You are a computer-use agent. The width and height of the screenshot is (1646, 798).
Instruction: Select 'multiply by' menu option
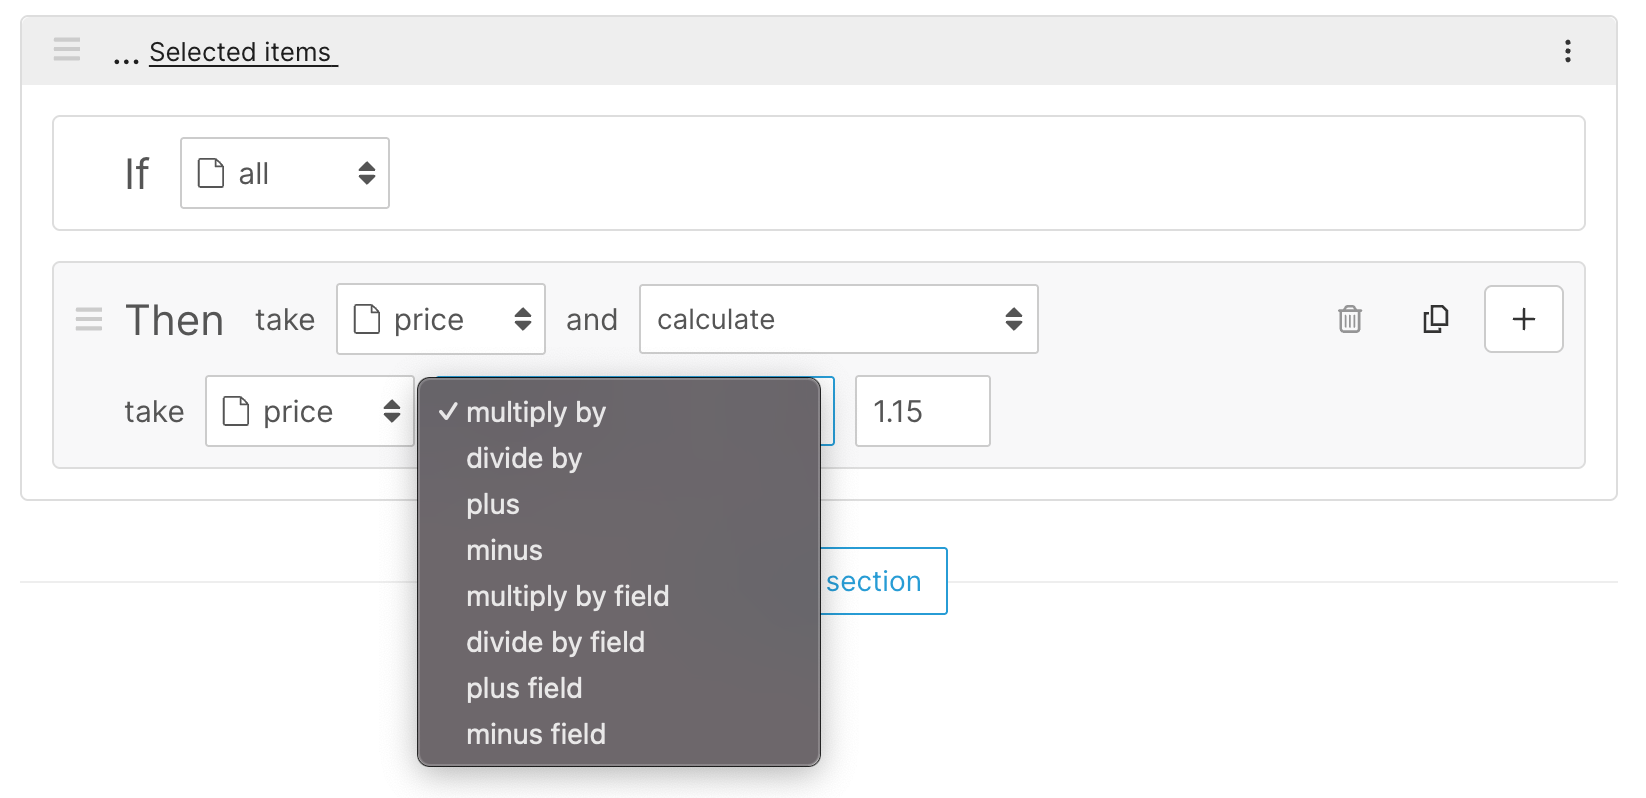tap(536, 412)
